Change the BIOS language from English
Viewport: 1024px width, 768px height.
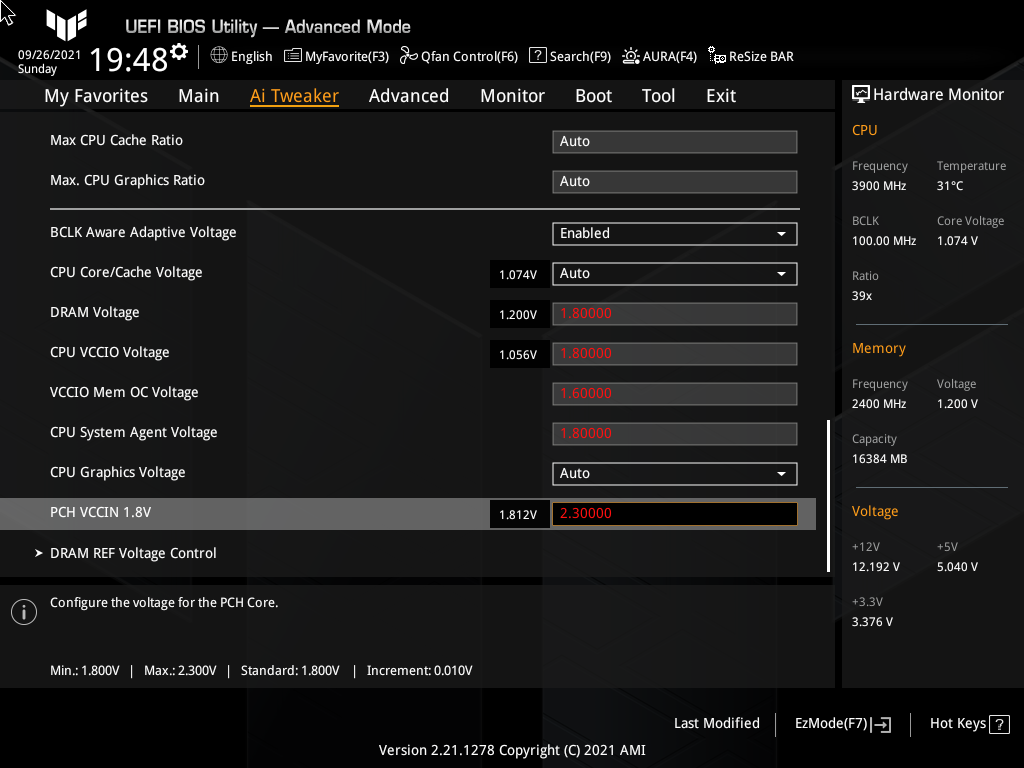point(241,56)
